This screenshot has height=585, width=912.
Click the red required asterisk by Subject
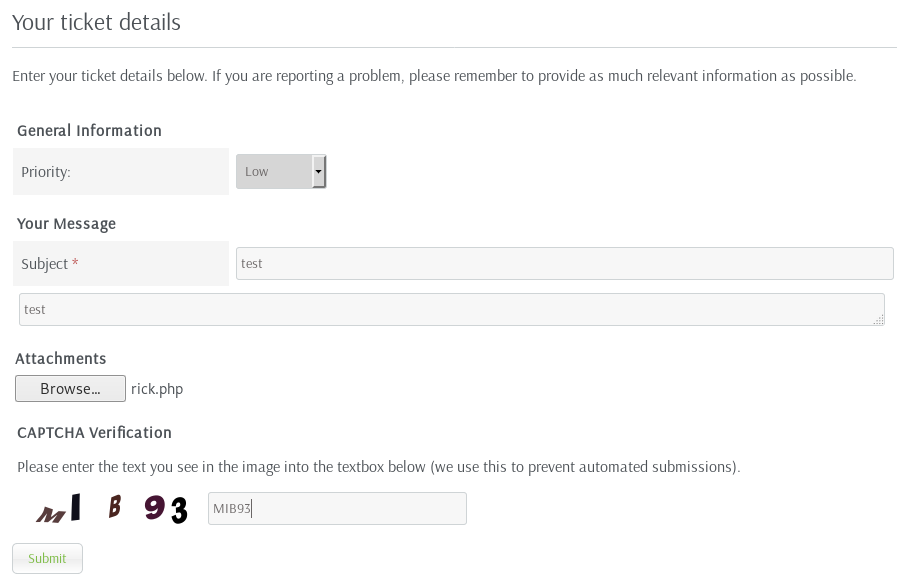click(x=75, y=263)
